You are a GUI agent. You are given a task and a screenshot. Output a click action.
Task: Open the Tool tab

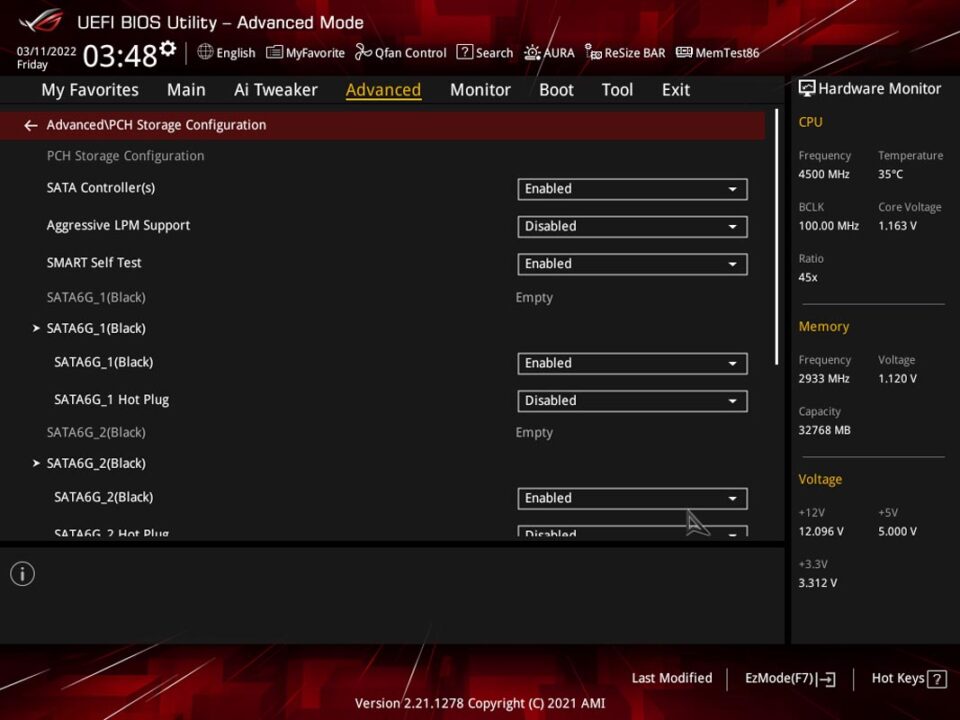coord(617,90)
